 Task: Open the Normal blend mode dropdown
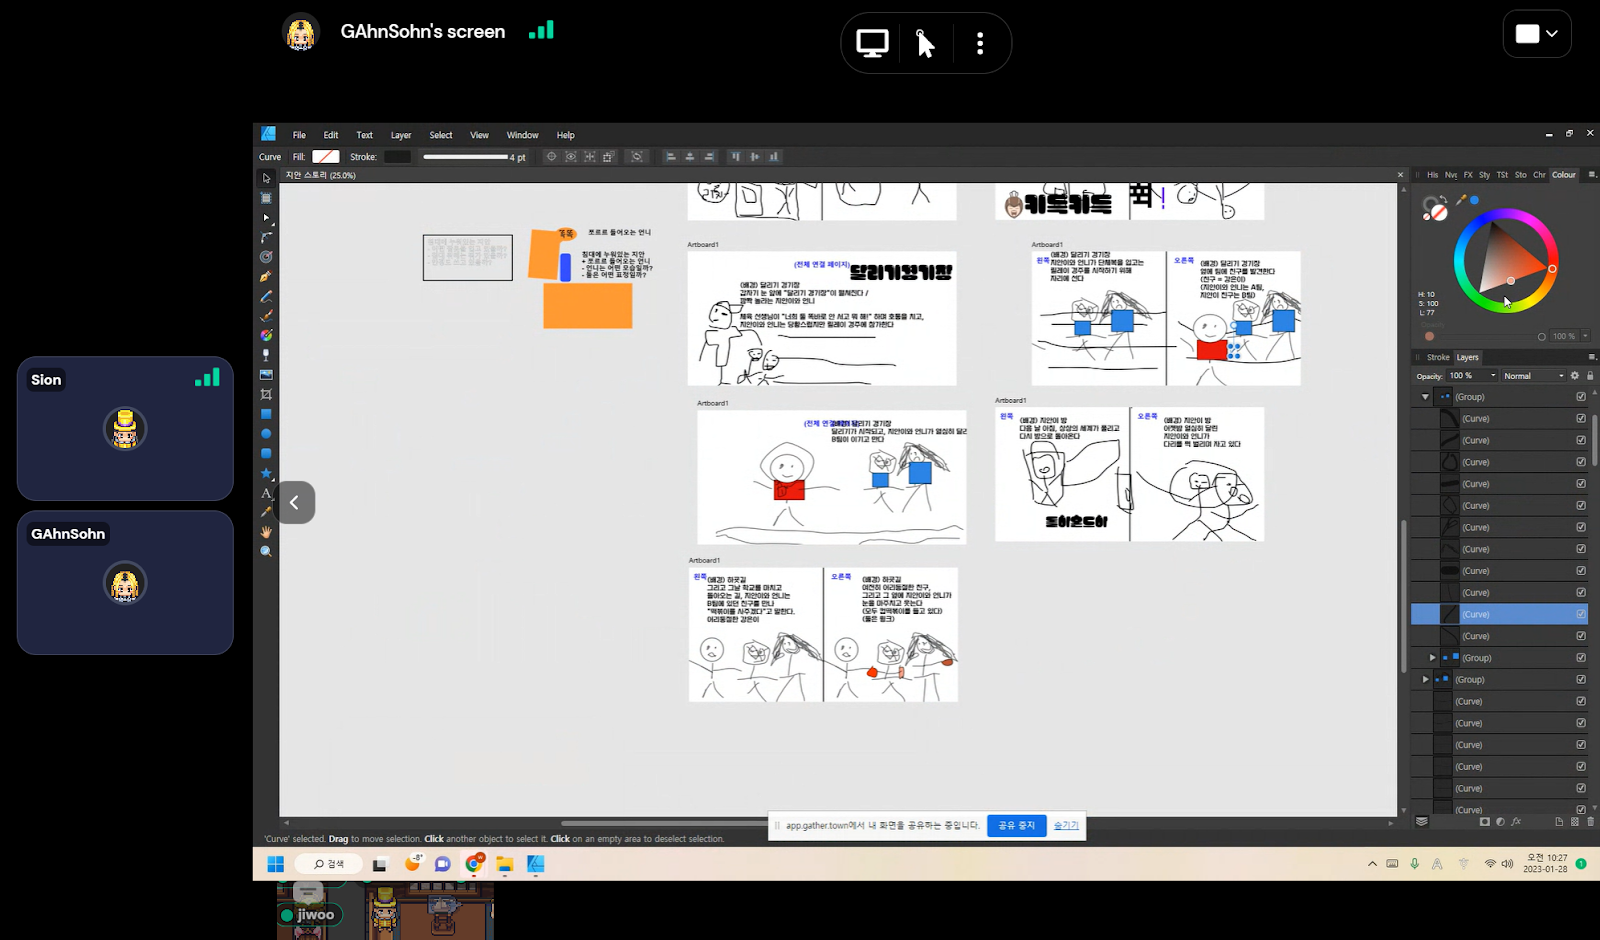click(1533, 376)
